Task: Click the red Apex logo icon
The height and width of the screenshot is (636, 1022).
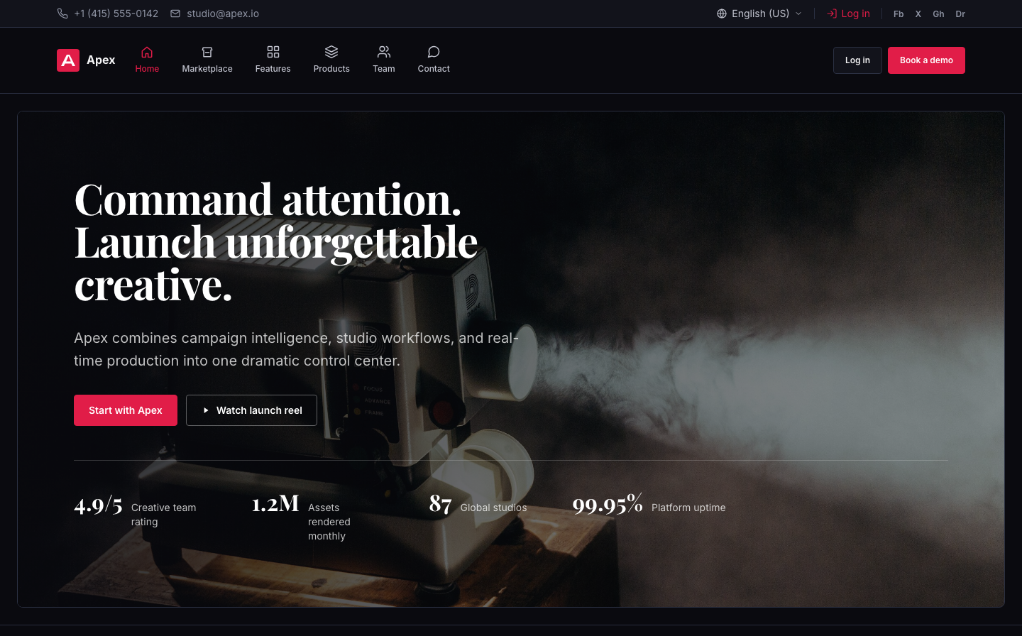Action: click(x=68, y=60)
